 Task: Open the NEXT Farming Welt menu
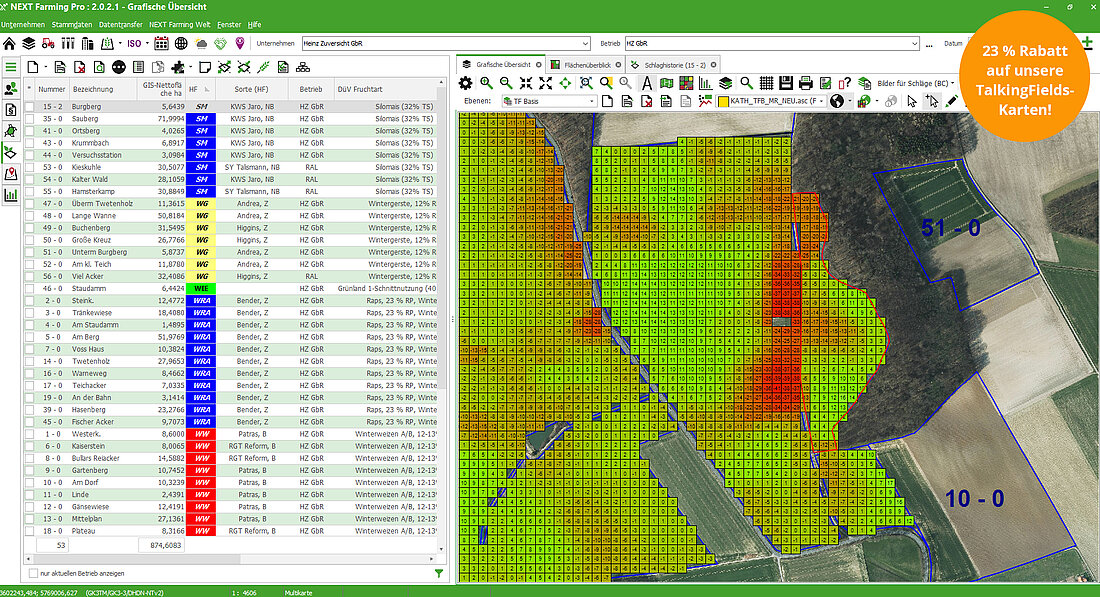(180, 25)
